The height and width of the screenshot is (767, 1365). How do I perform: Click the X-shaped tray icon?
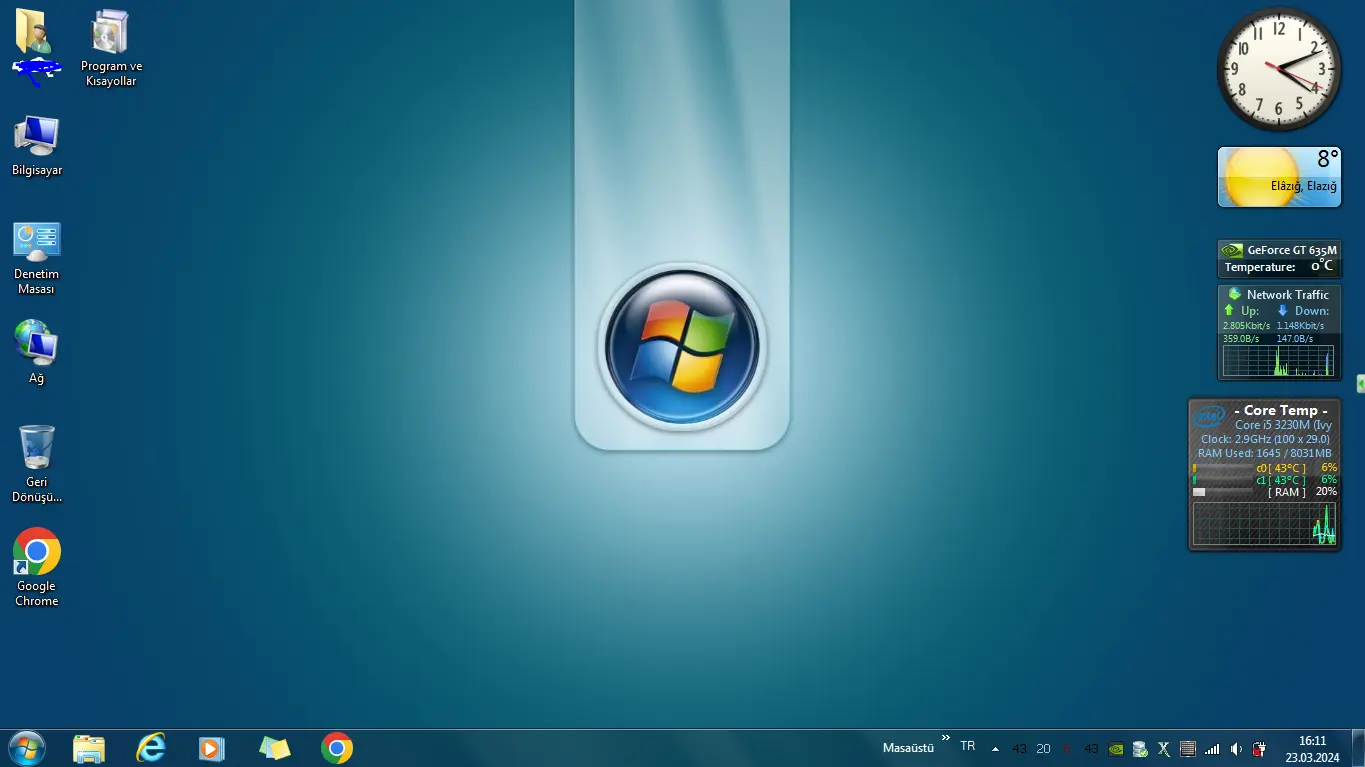pos(1164,748)
